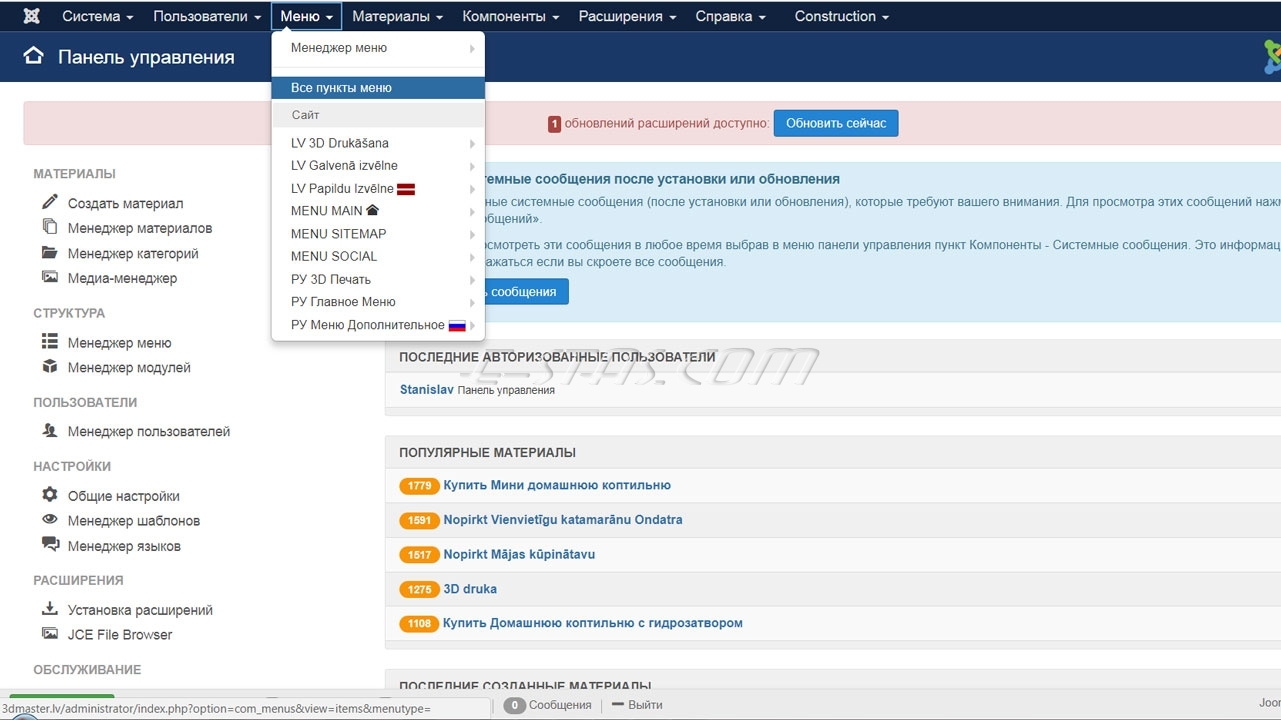Select Все пункты меню from dropdown
Image resolution: width=1281 pixels, height=720 pixels.
[378, 88]
